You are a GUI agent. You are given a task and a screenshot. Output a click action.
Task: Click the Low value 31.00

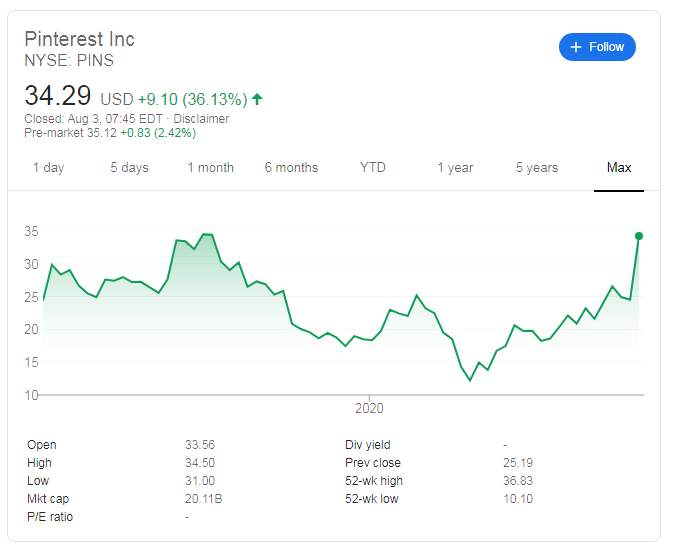tap(200, 481)
